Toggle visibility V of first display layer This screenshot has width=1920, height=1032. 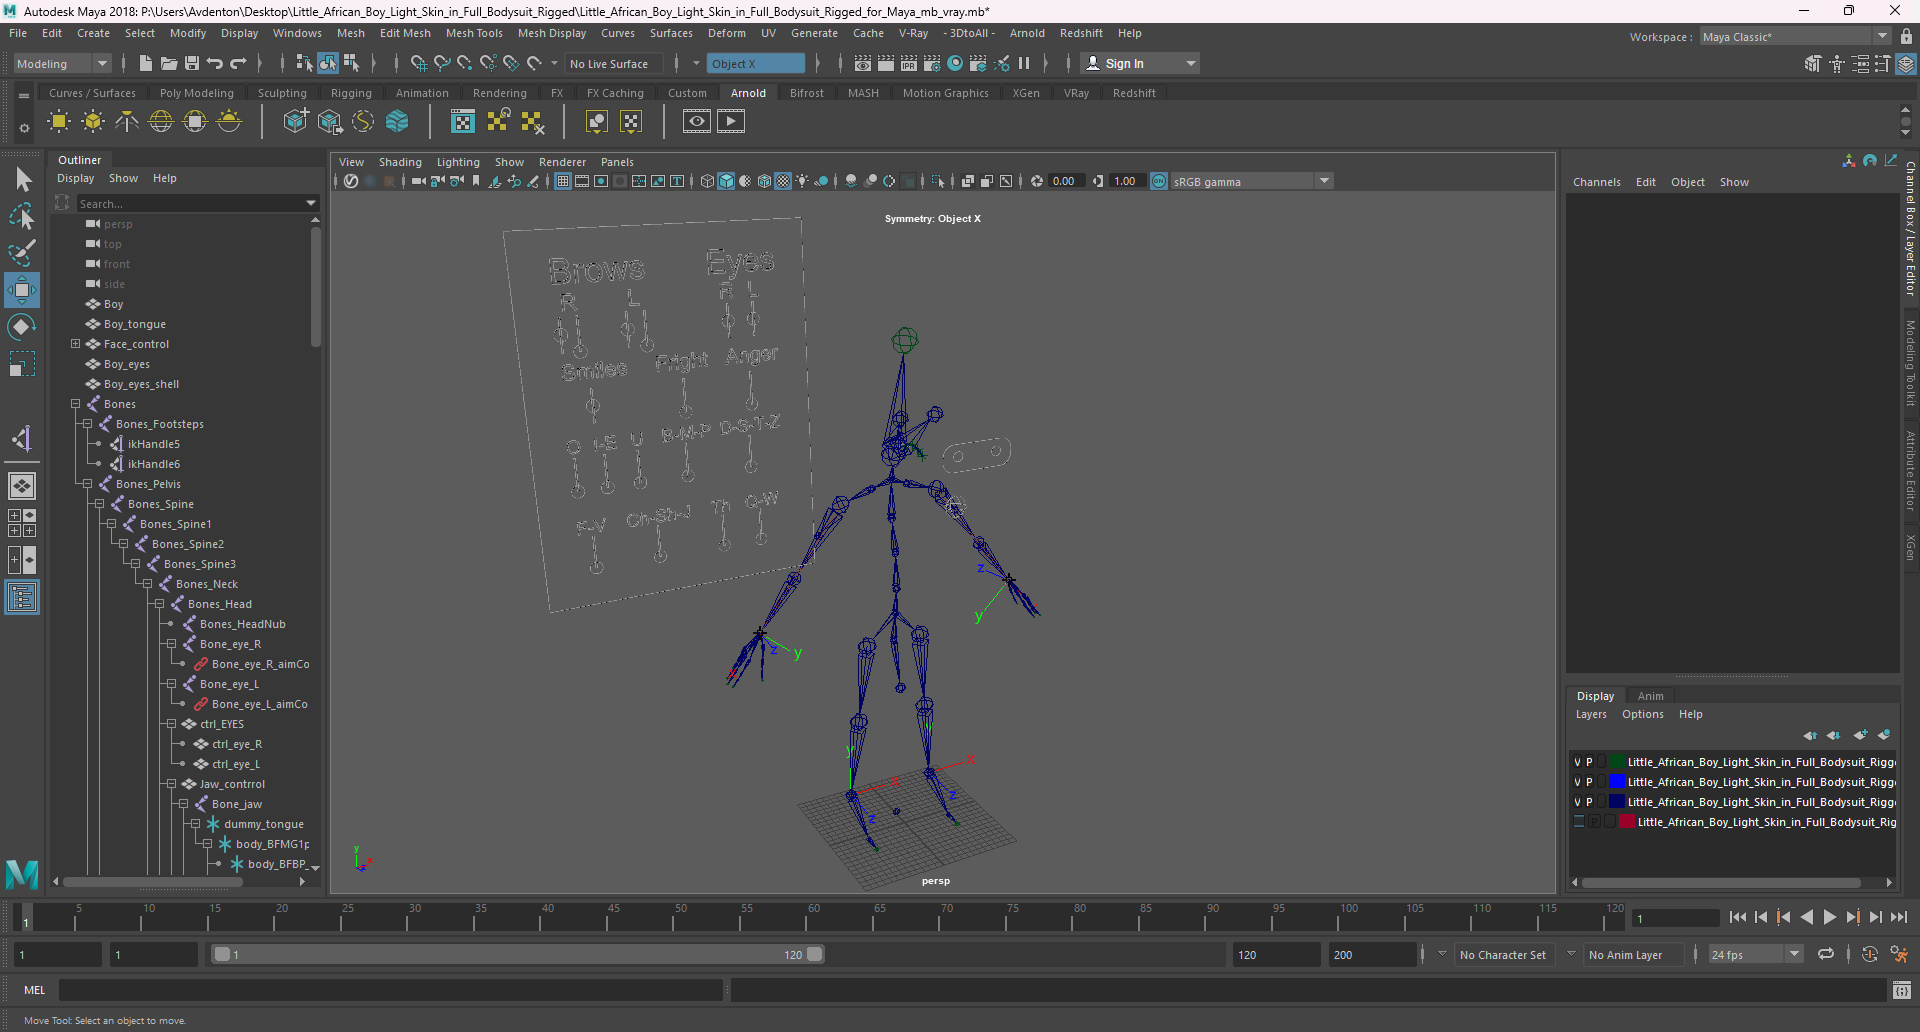[1578, 762]
